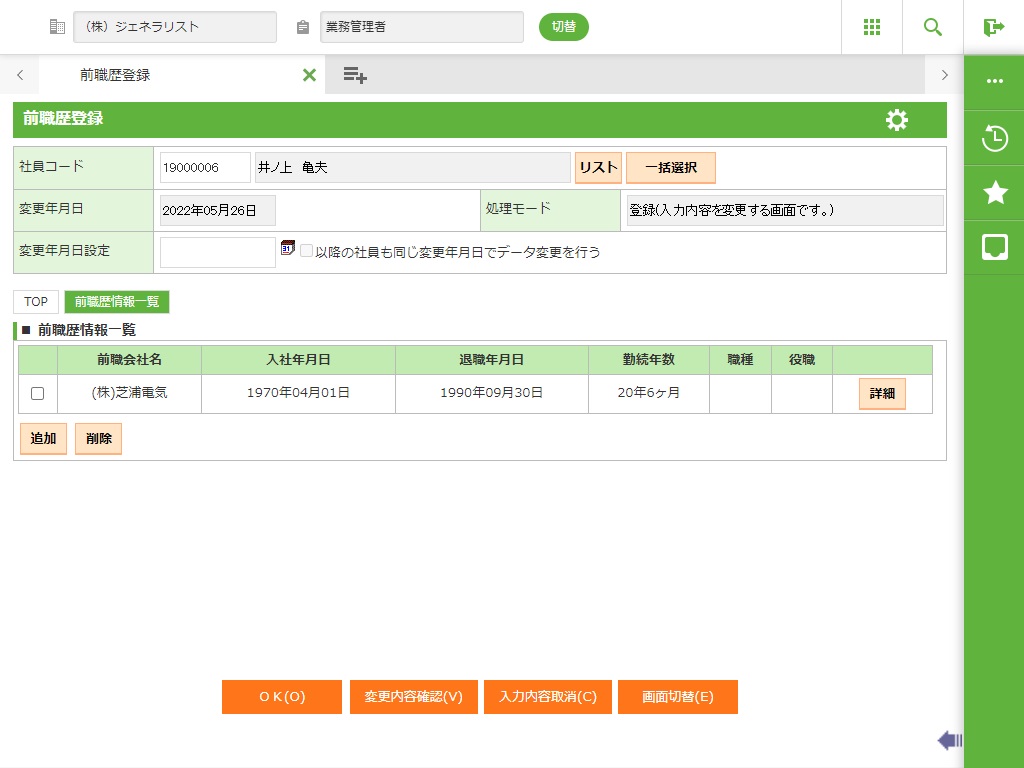Collapse side panel with purple arrow
Screen dimensions: 1024x768
tap(949, 740)
